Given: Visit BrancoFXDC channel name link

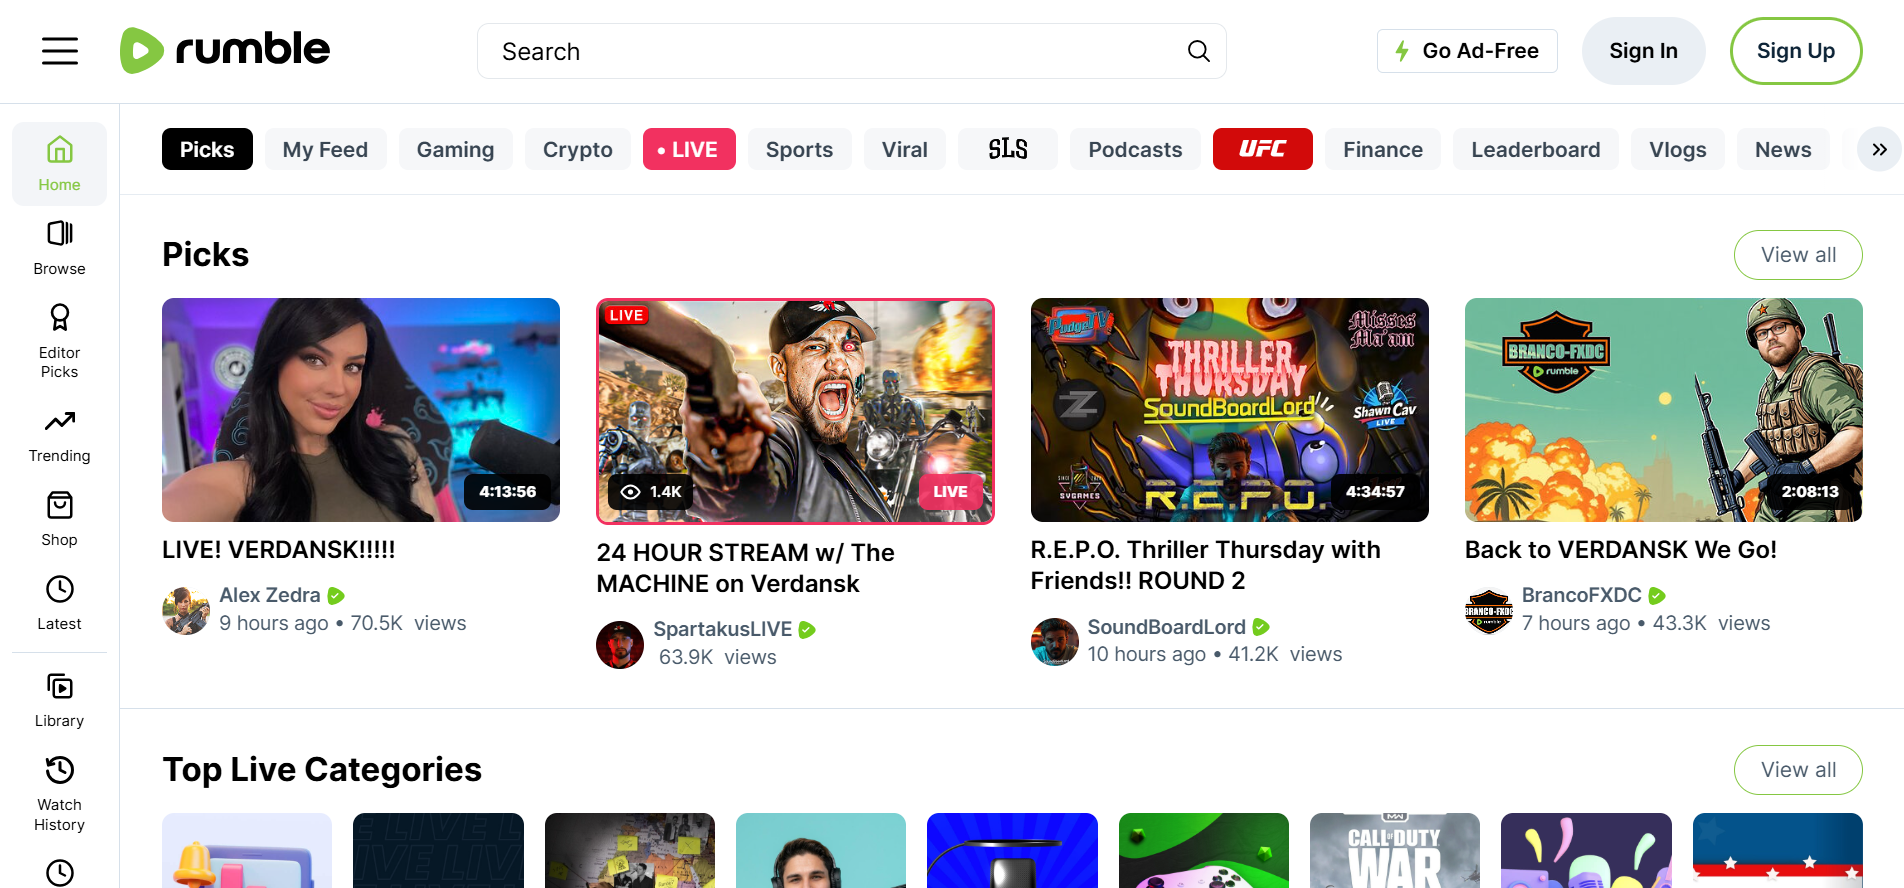Looking at the screenshot, I should (1581, 595).
